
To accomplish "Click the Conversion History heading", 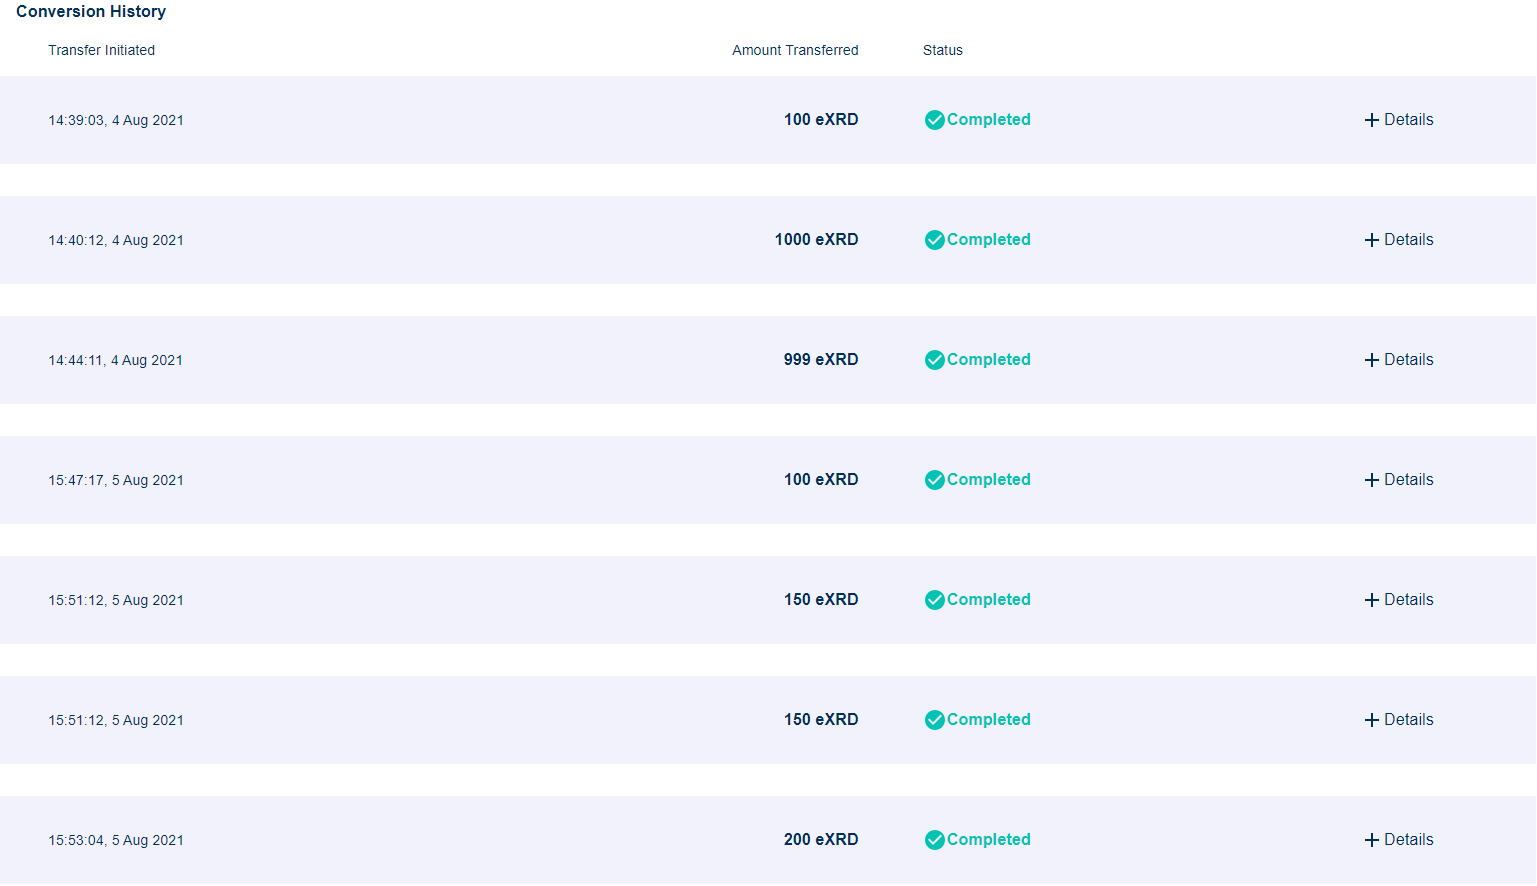I will (x=91, y=12).
